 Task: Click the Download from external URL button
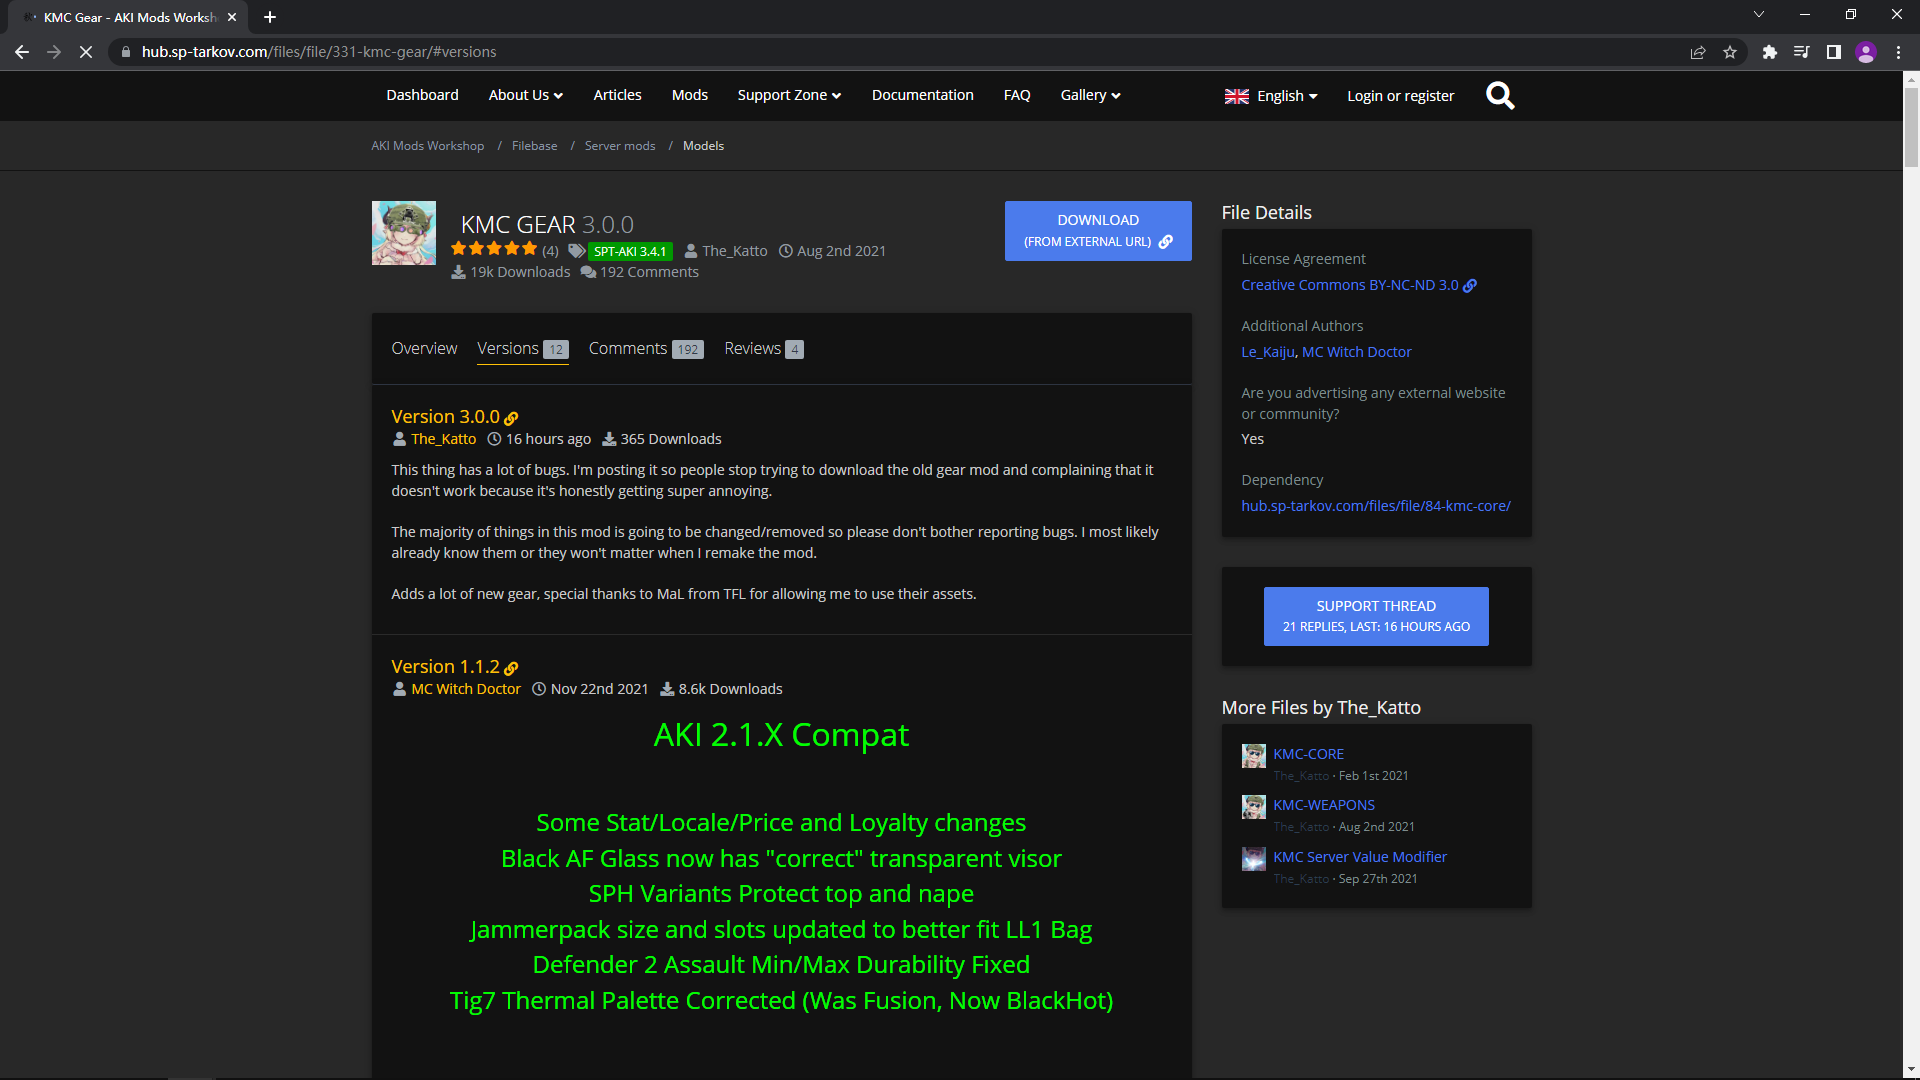coord(1098,231)
